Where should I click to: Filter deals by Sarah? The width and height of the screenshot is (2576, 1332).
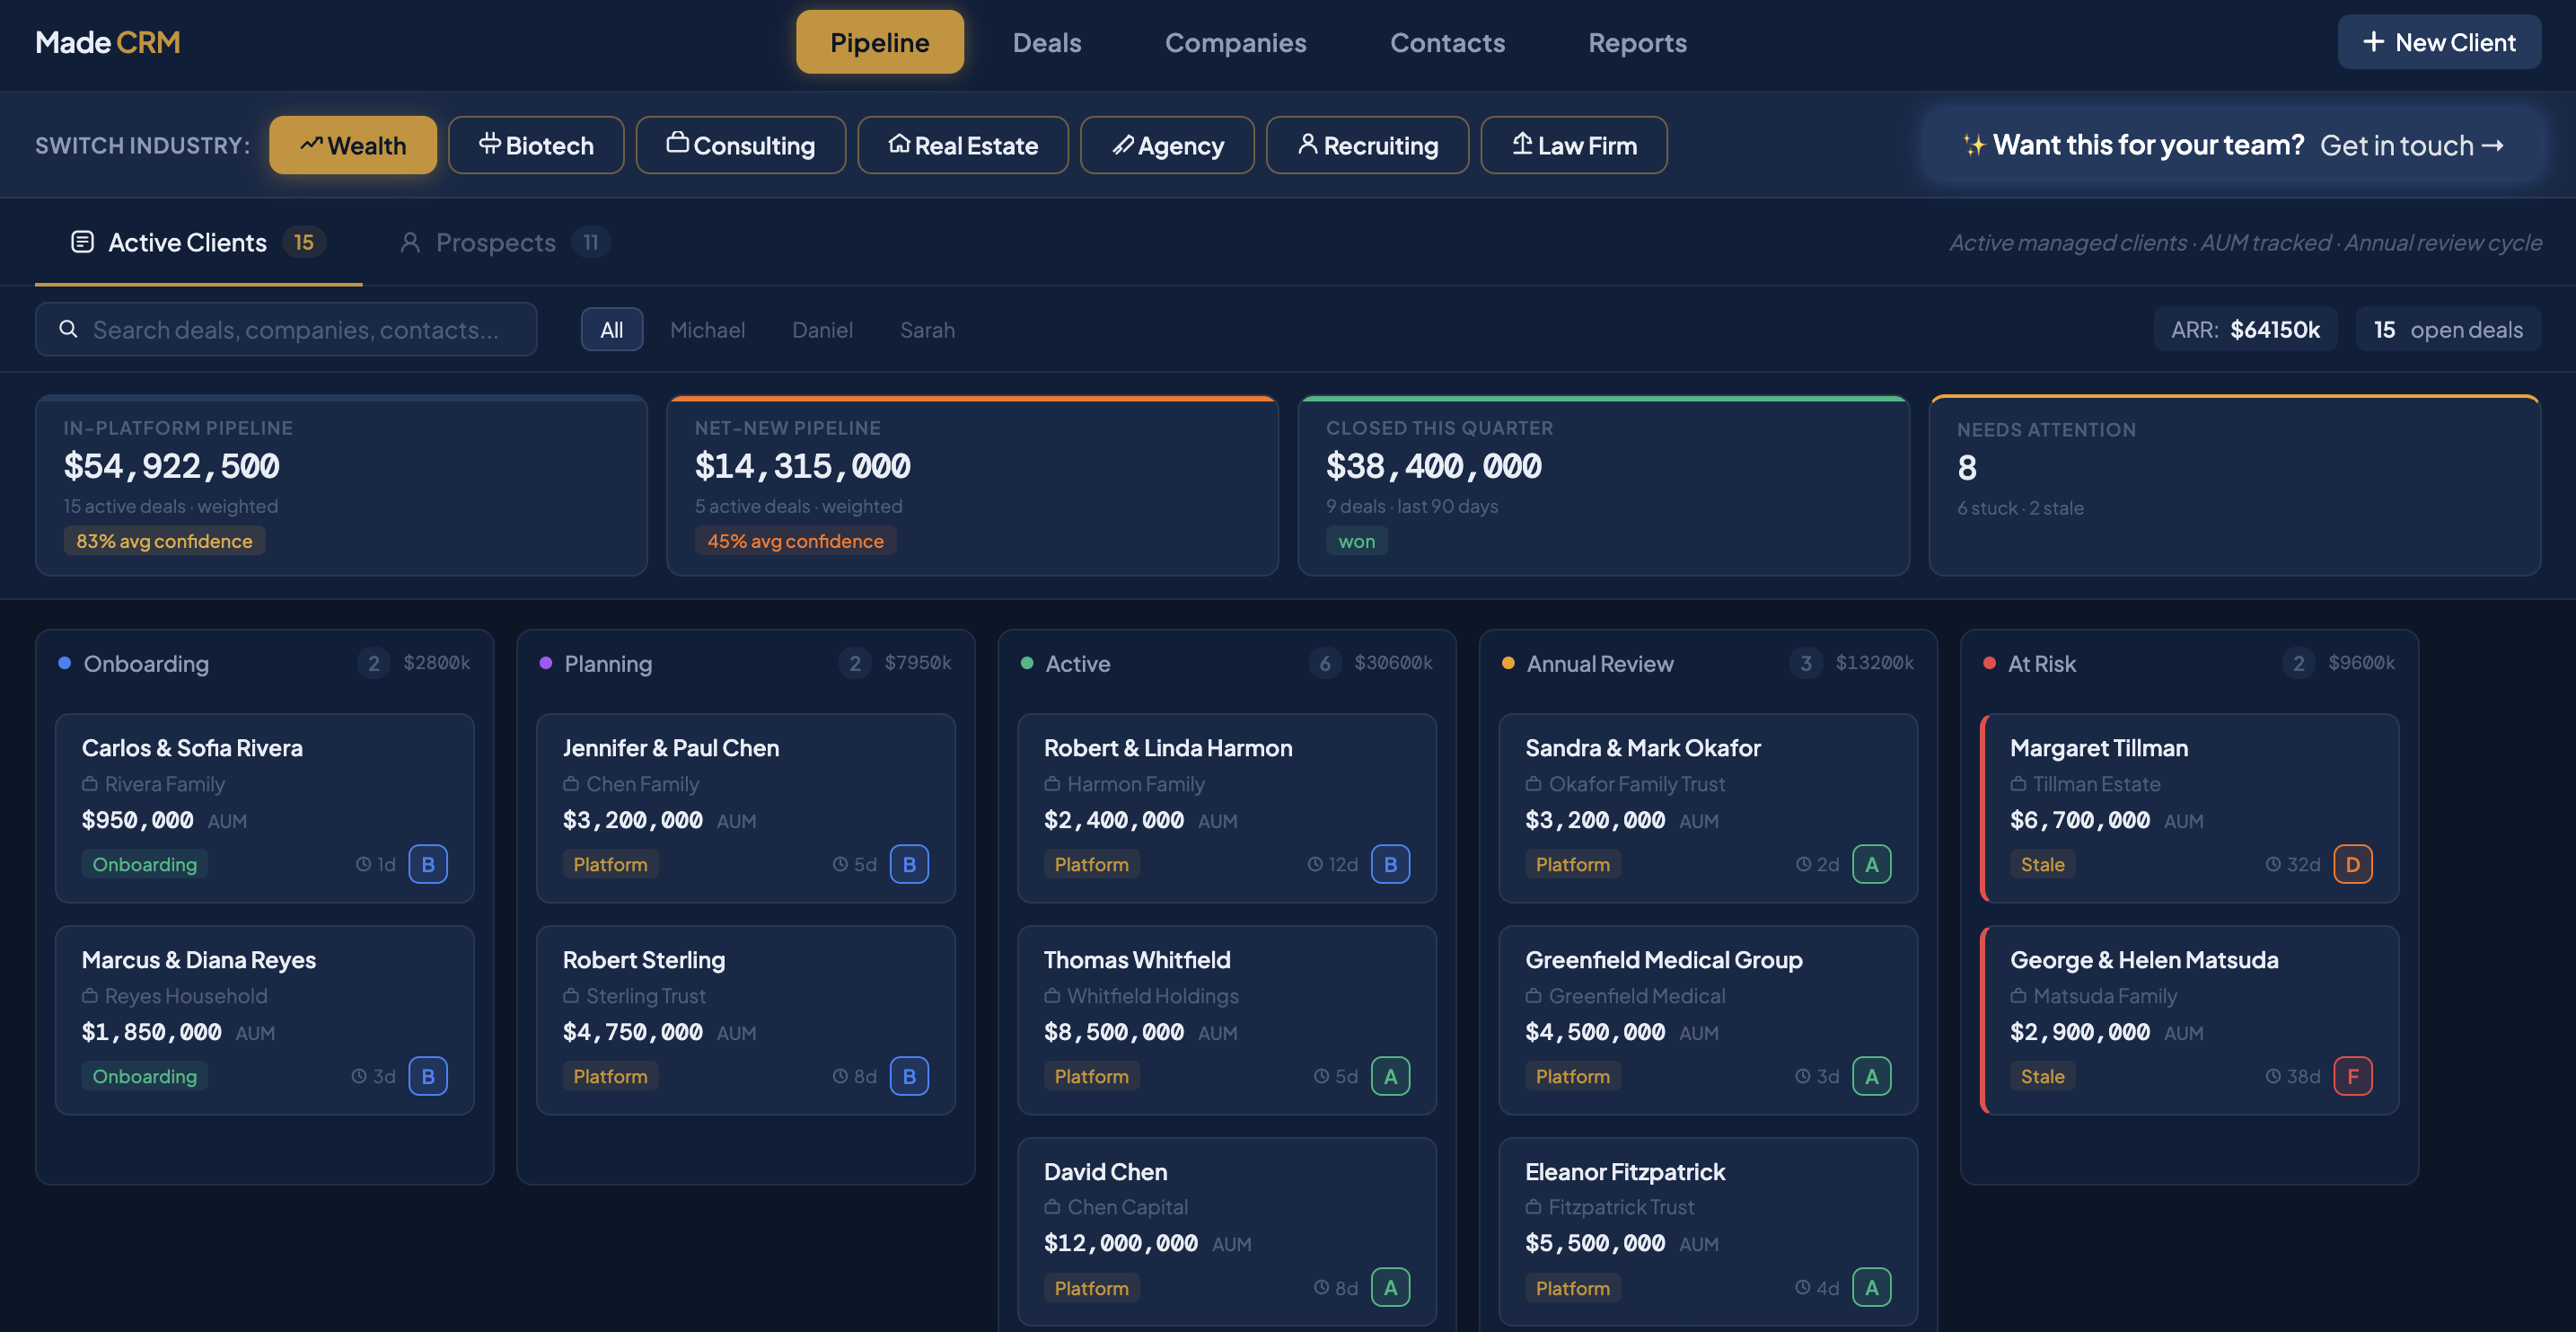(927, 329)
